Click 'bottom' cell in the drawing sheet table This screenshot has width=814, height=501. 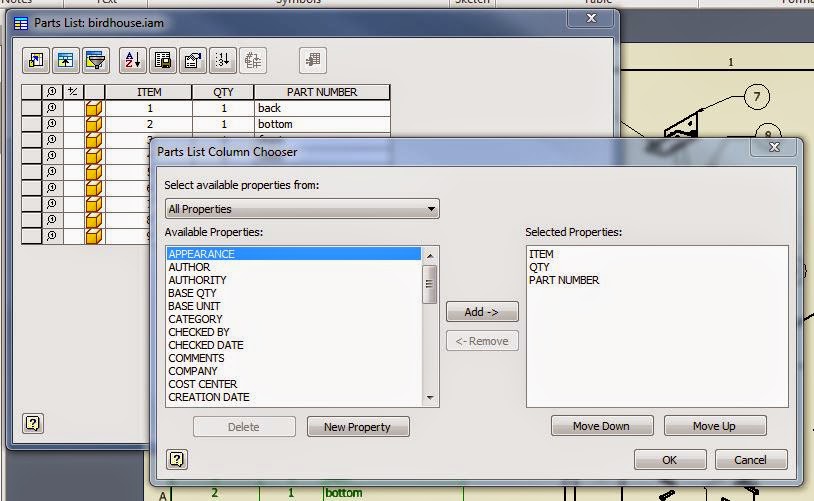(393, 493)
